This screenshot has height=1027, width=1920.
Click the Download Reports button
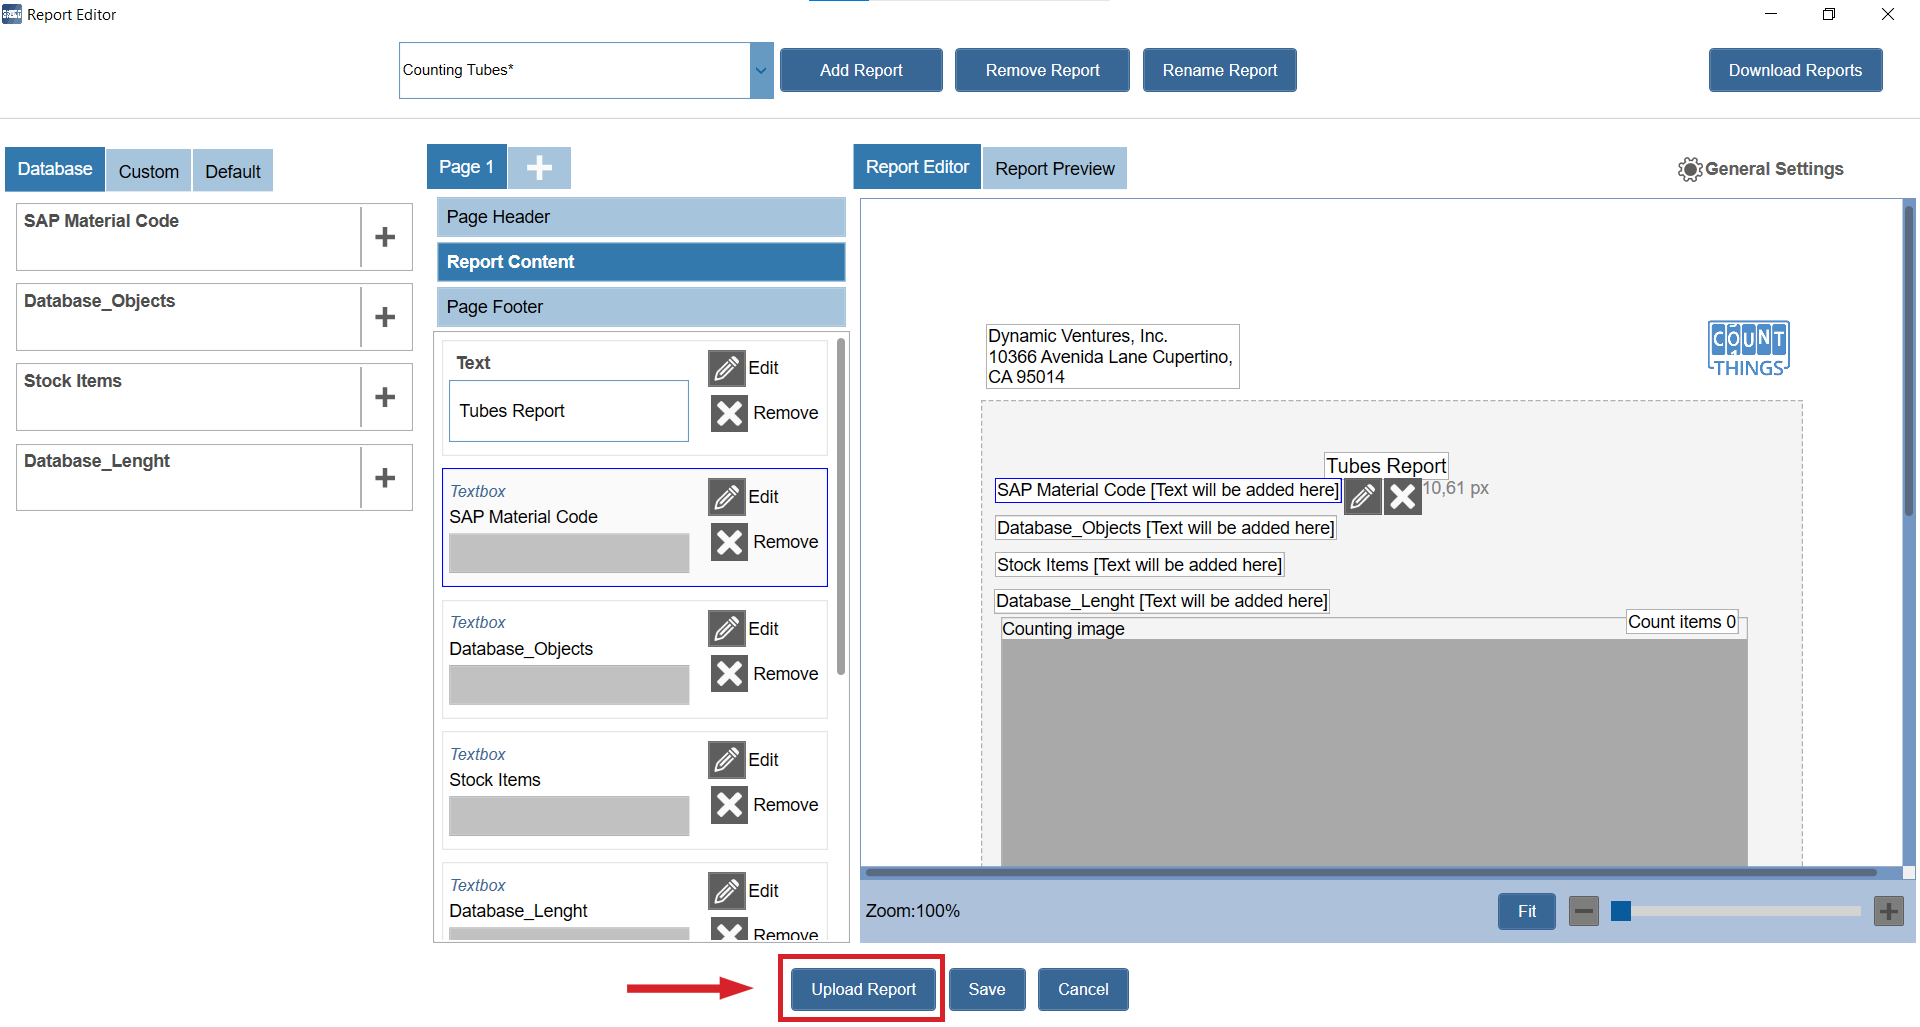click(x=1794, y=70)
